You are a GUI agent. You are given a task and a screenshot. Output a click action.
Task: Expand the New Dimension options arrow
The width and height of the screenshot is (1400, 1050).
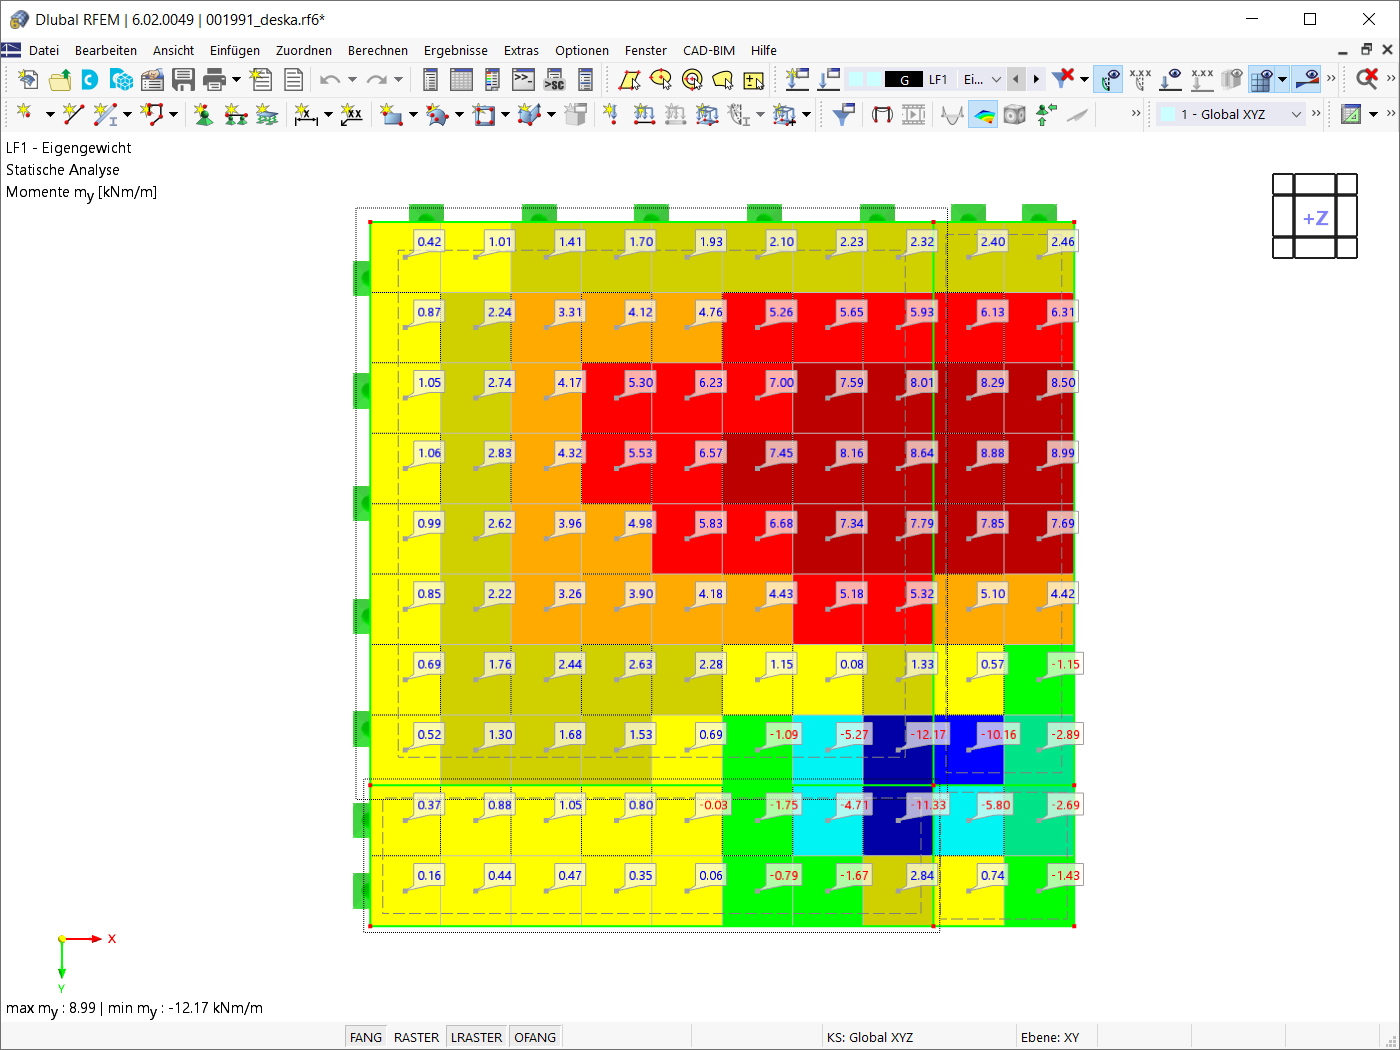328,115
